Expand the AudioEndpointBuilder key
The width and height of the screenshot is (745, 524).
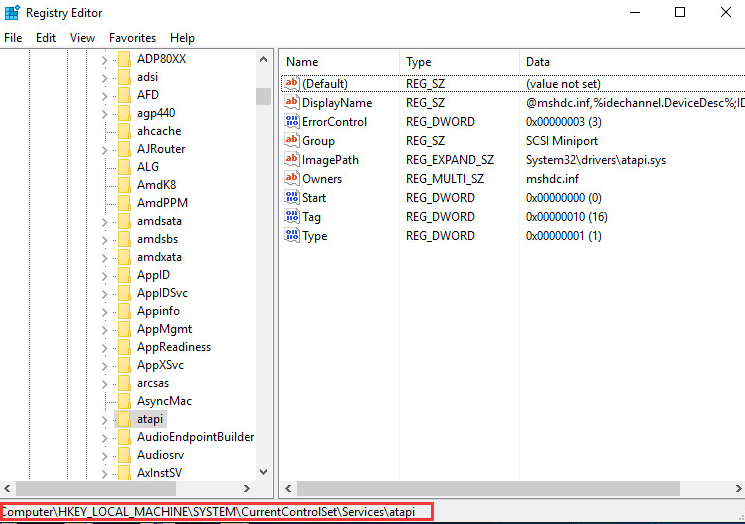click(105, 438)
